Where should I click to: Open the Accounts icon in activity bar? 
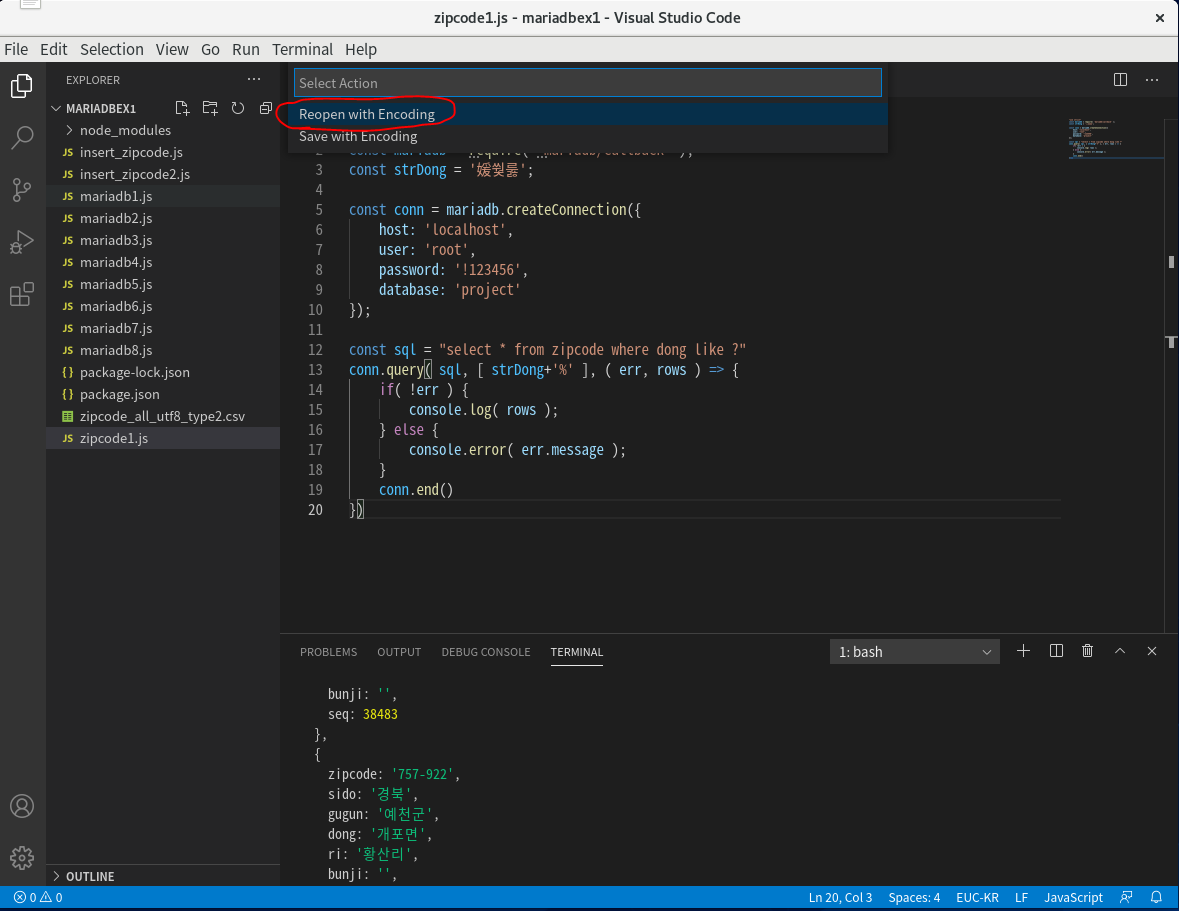(x=22, y=806)
